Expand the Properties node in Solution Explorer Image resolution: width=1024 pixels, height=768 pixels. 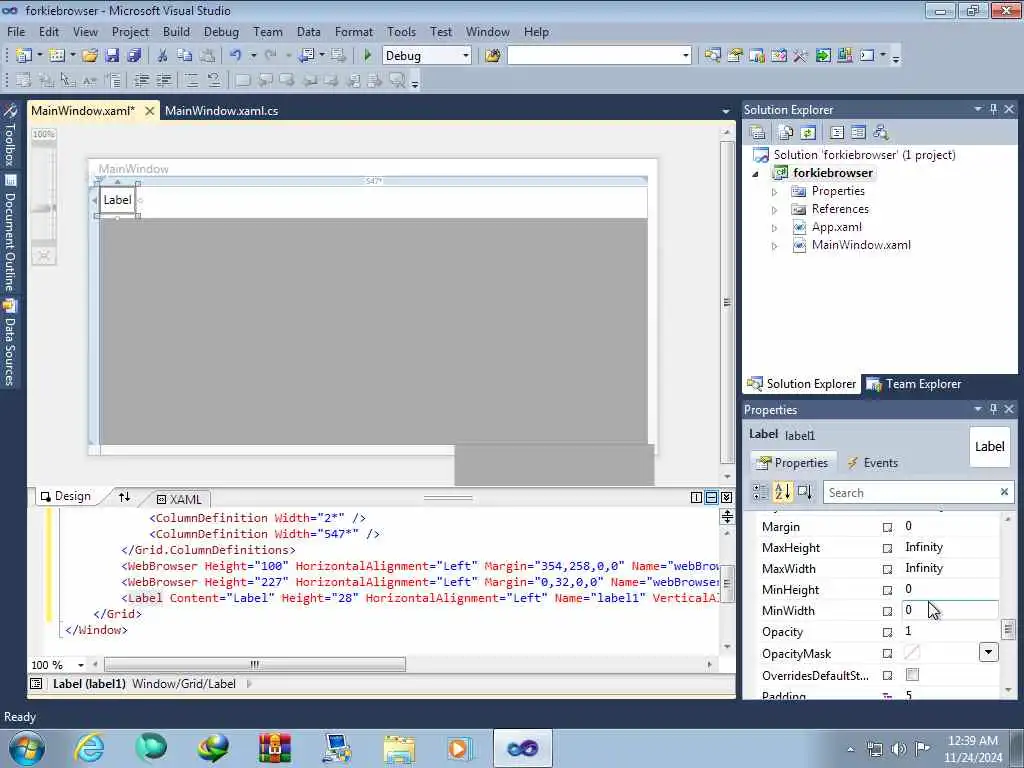(775, 192)
